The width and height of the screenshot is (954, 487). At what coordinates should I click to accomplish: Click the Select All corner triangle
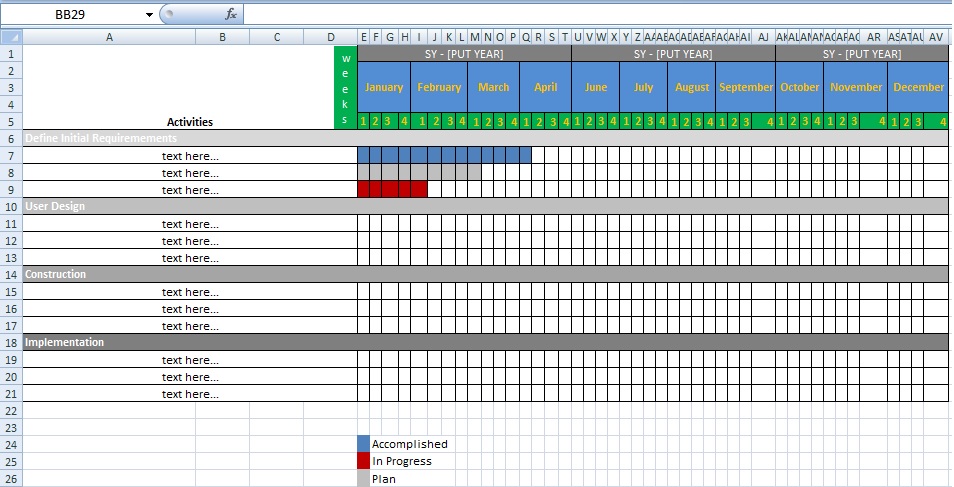coord(11,37)
